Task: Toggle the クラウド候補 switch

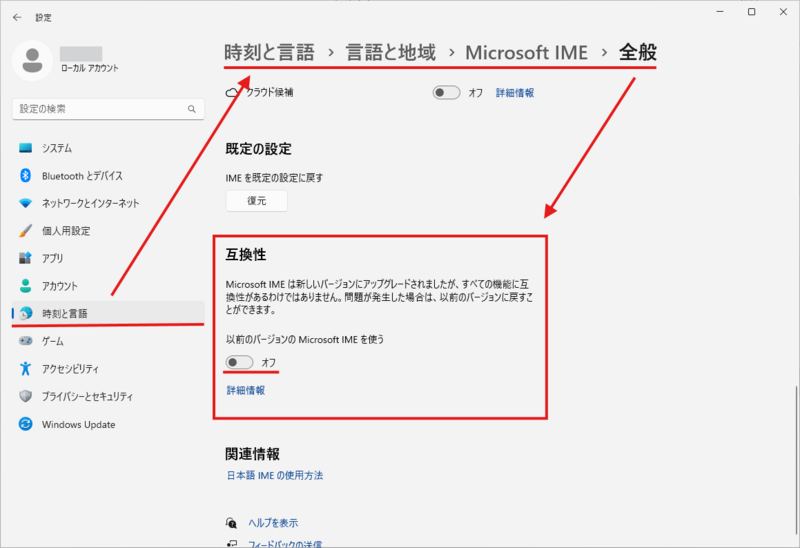Action: 446,93
